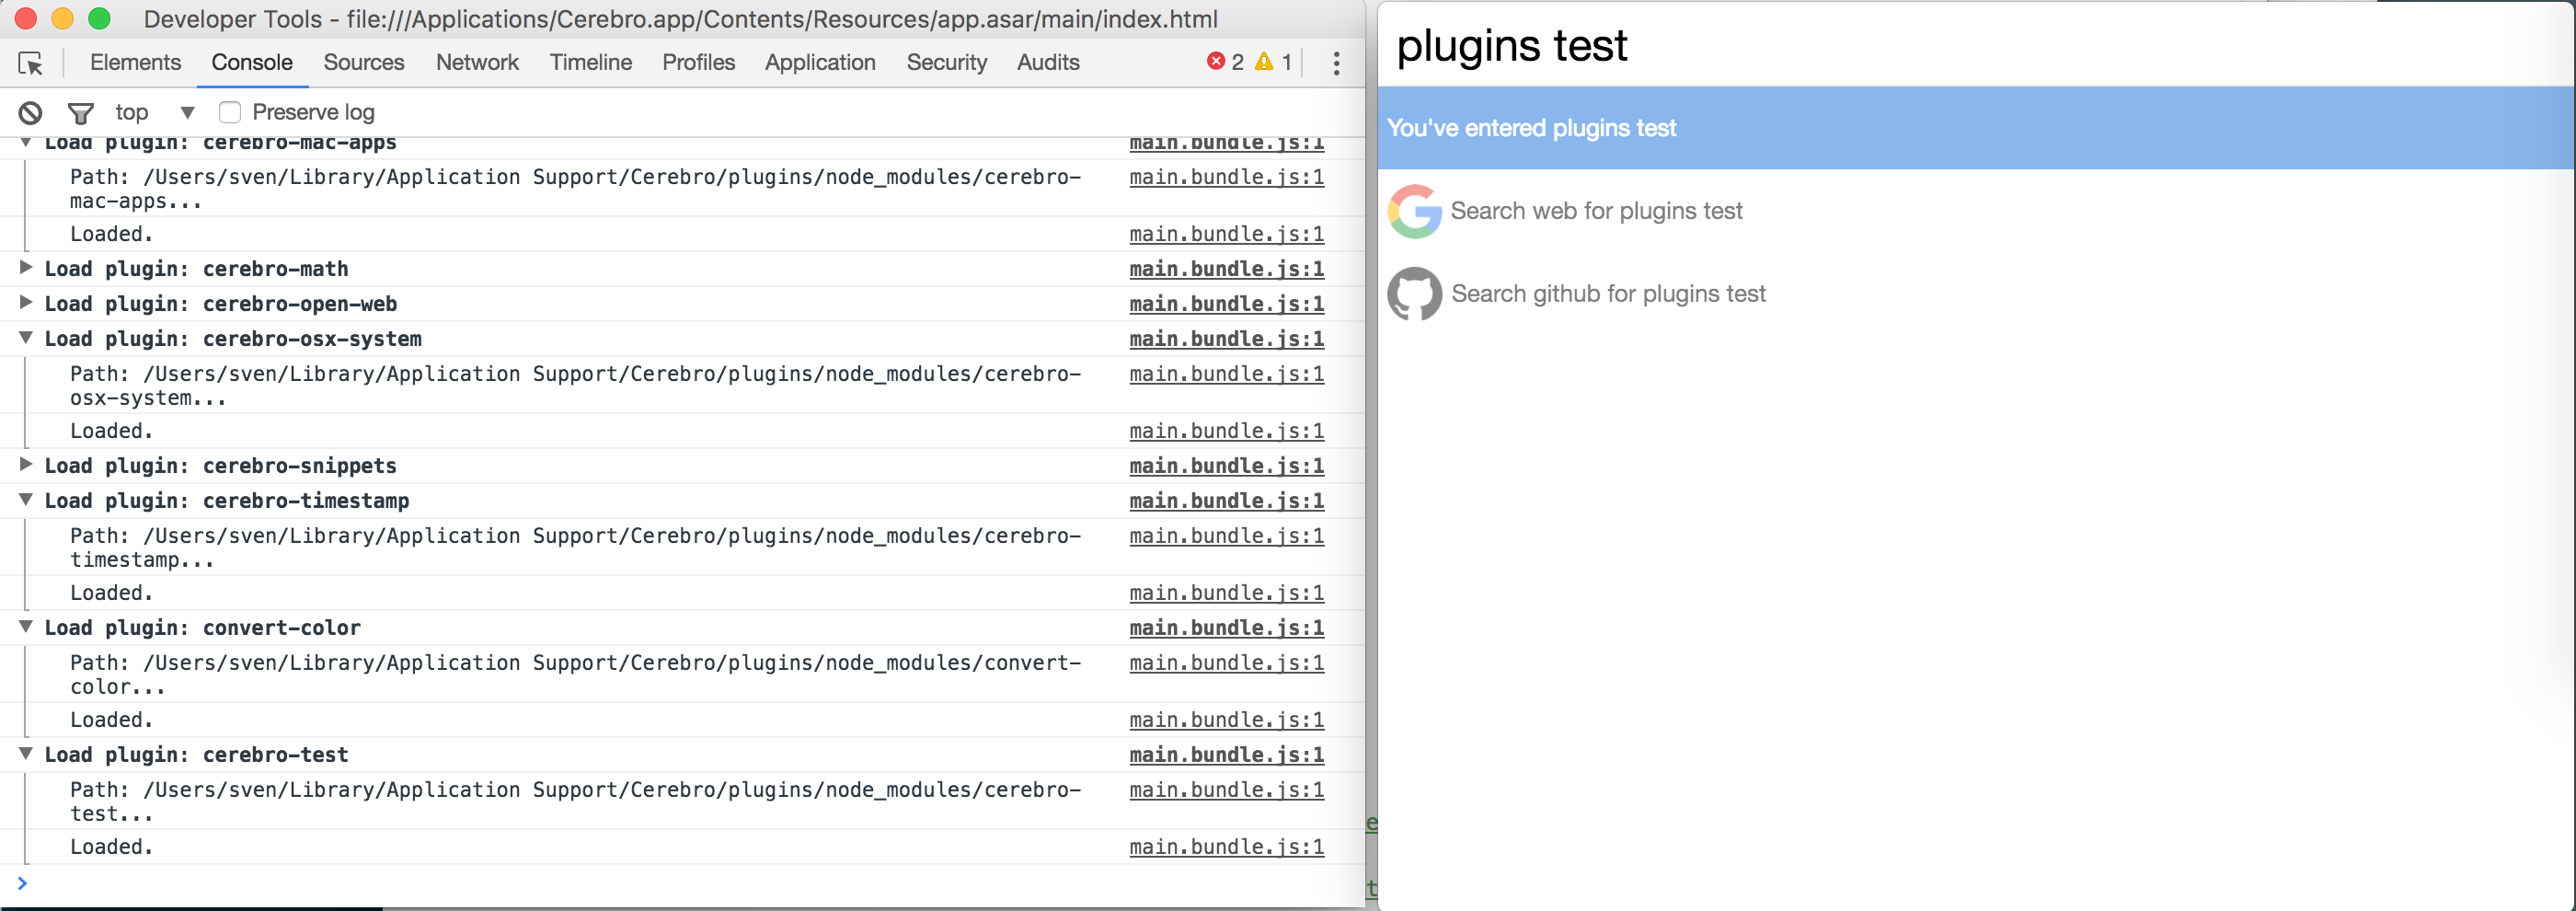The image size is (2576, 911).
Task: Expand the cerebro-snippets log group
Action: tap(26, 465)
